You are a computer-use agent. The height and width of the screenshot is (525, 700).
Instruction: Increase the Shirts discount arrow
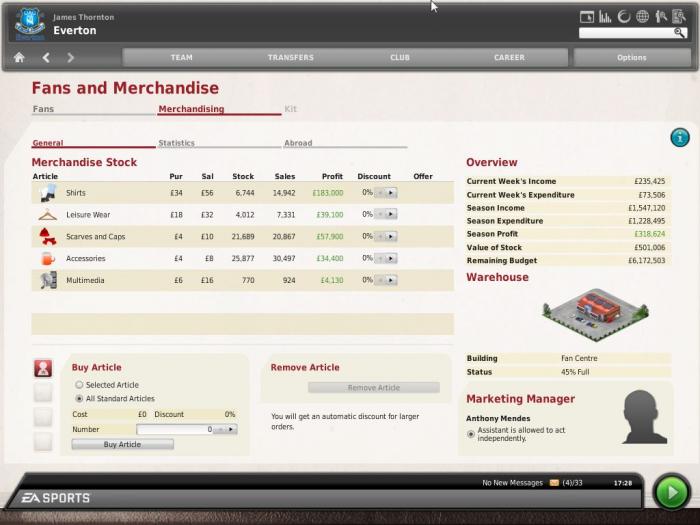click(x=391, y=193)
